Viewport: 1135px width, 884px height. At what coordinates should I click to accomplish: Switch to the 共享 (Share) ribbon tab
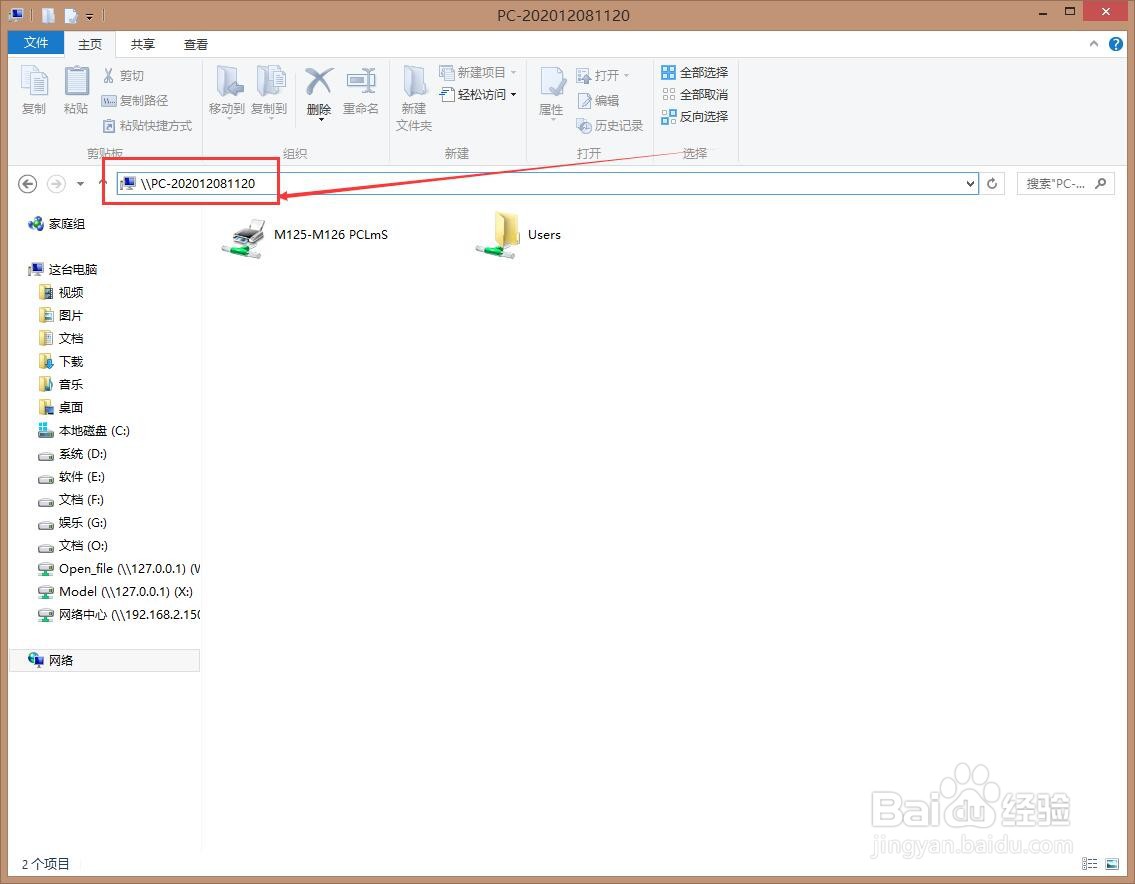[143, 44]
